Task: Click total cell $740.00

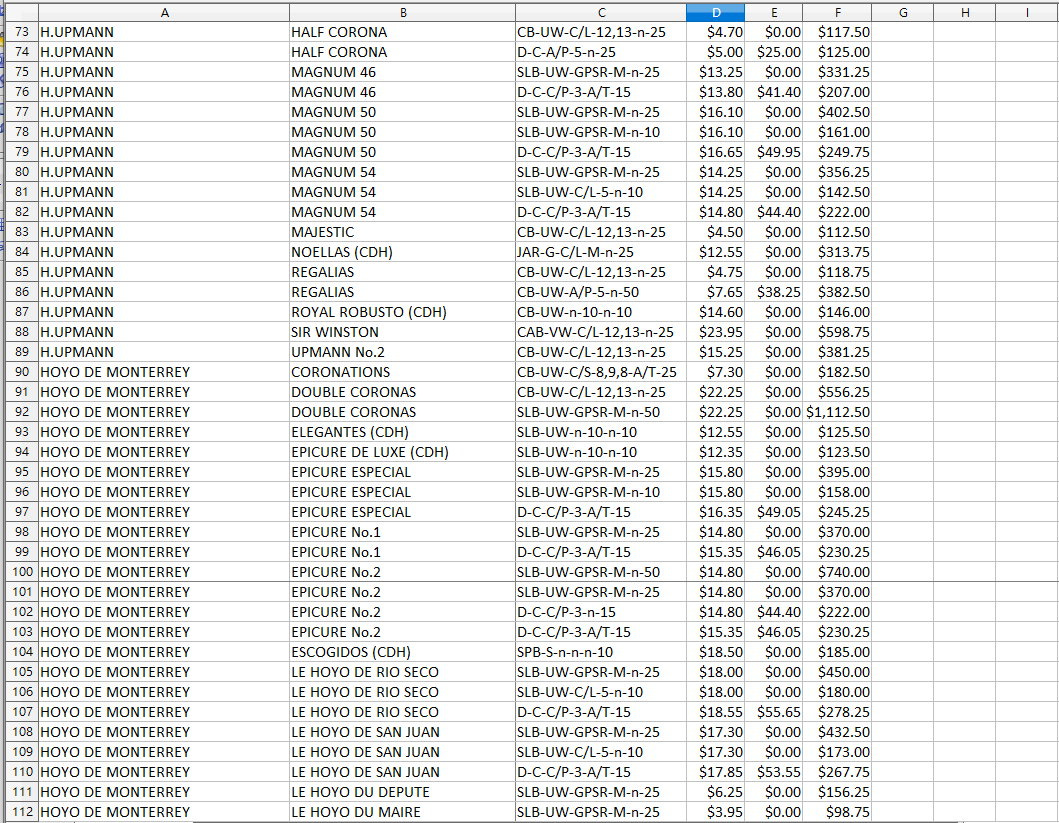Action: pos(837,572)
